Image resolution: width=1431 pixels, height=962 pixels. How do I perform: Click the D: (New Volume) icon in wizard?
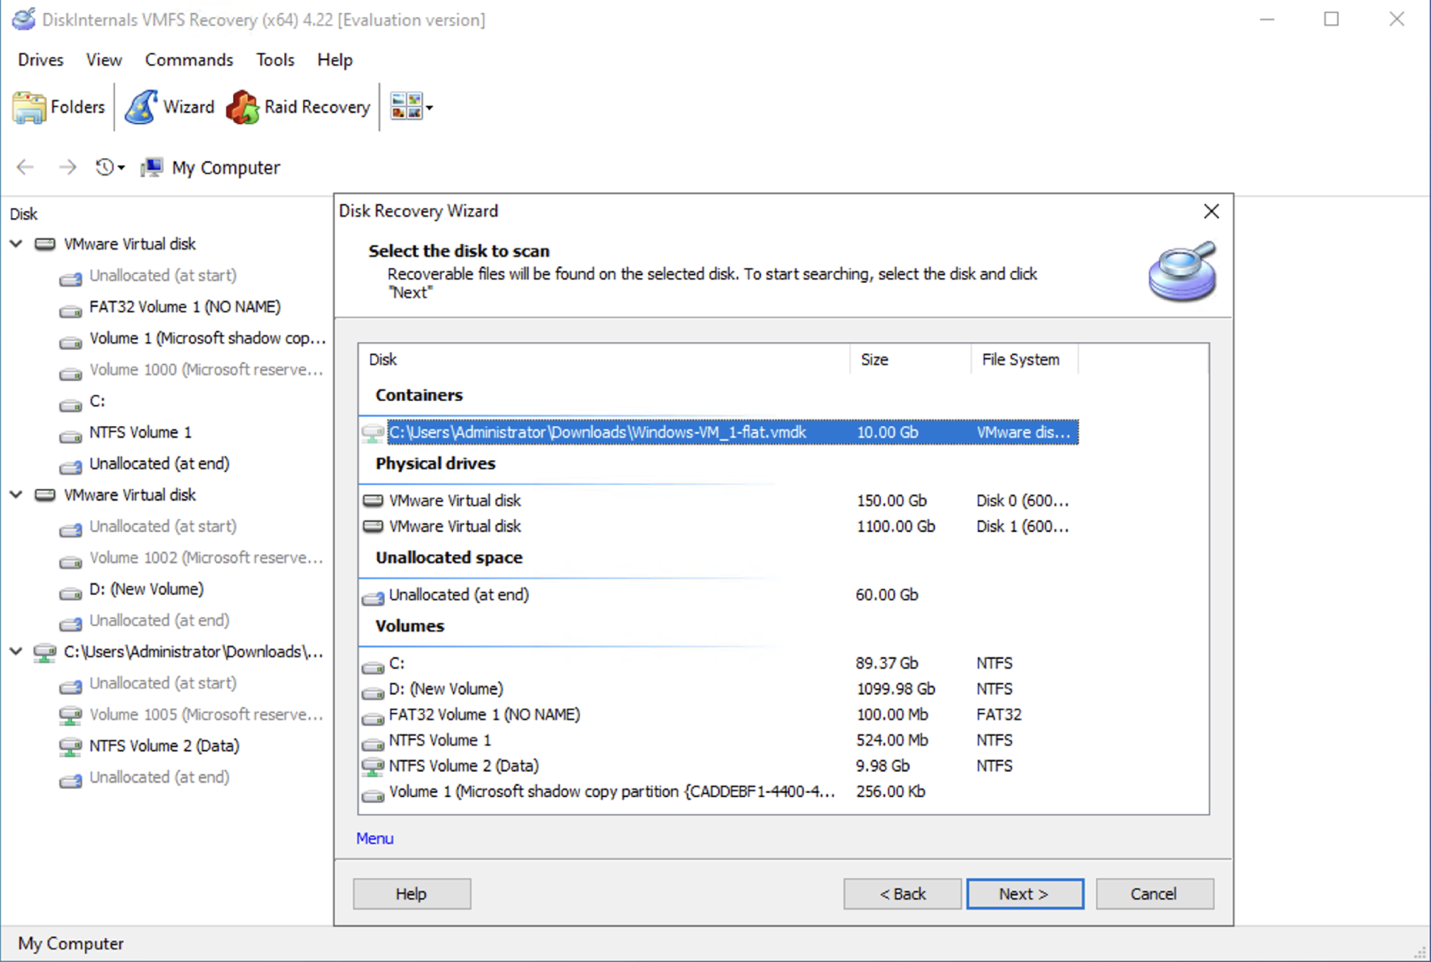[x=373, y=692]
